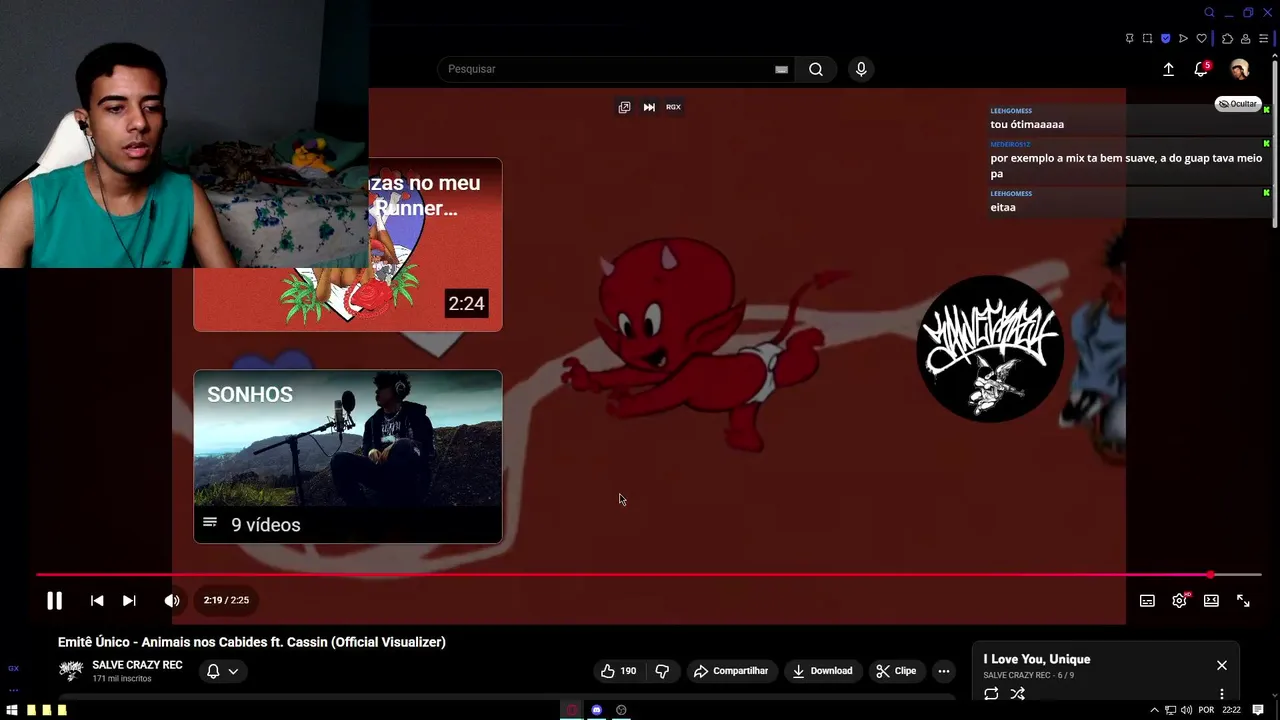This screenshot has width=1280, height=720.
Task: Skip to the next video
Action: (129, 600)
